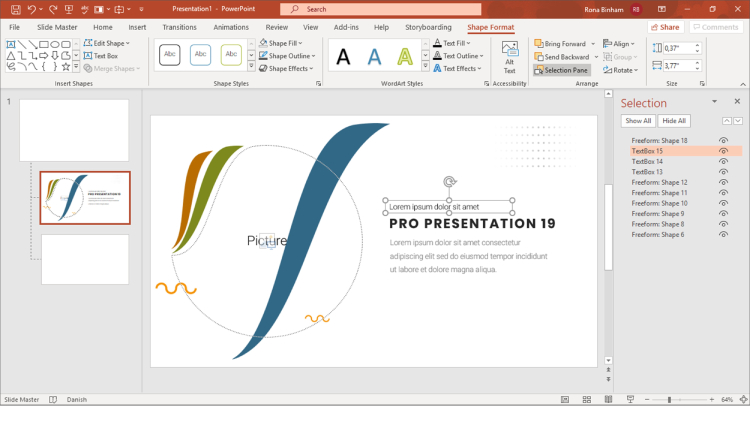Open the Slide Master tab

pos(57,27)
